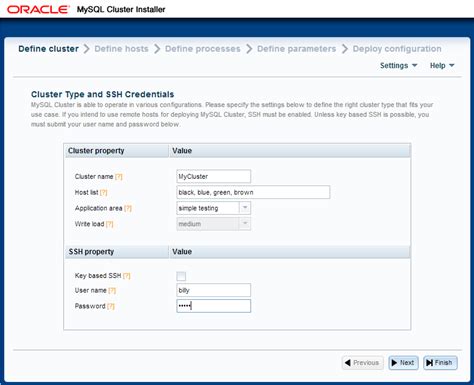Screen dimensions: 474x385
Task: Click the Cluster Type and SSH Credentials heading
Action: pyautogui.click(x=103, y=94)
